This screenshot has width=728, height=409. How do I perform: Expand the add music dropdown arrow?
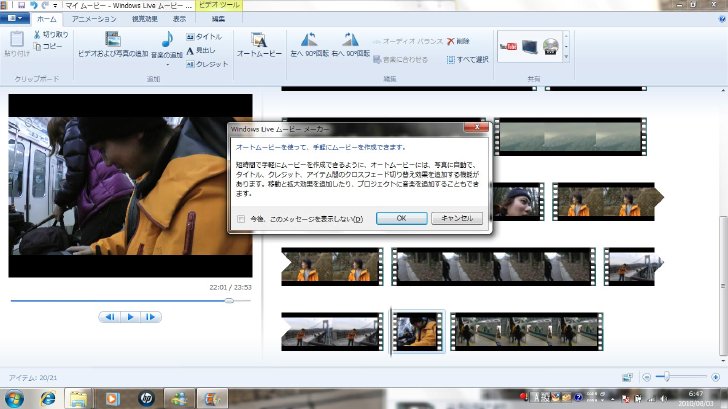tap(168, 64)
